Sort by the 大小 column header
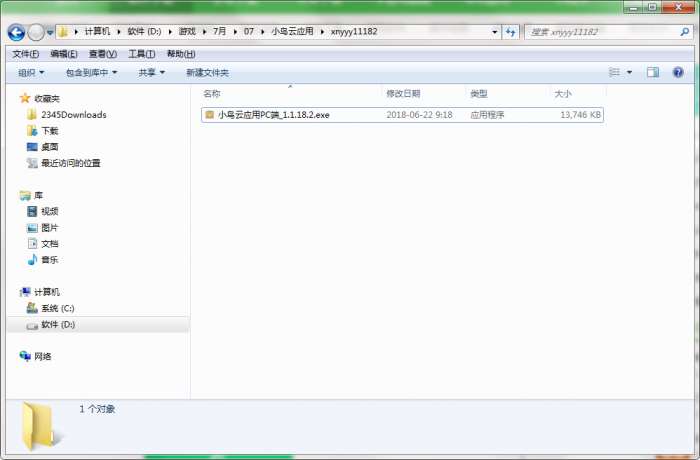700x460 pixels. point(562,94)
